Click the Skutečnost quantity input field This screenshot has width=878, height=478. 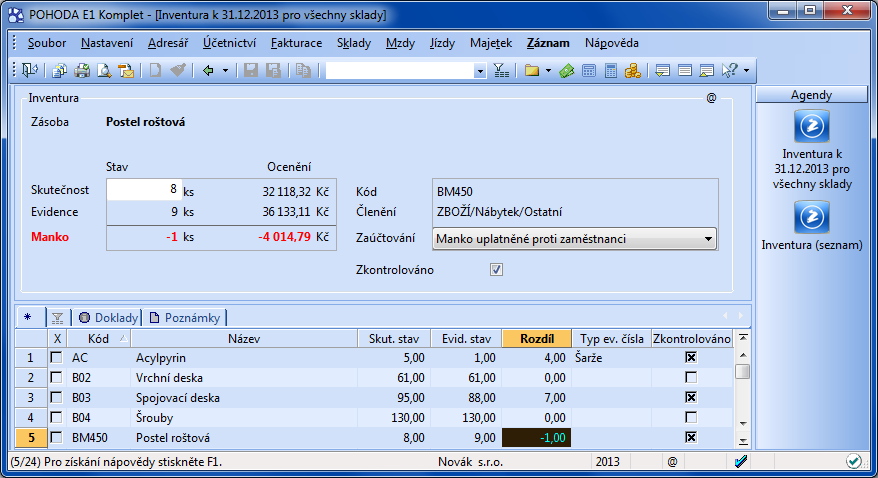tap(143, 189)
